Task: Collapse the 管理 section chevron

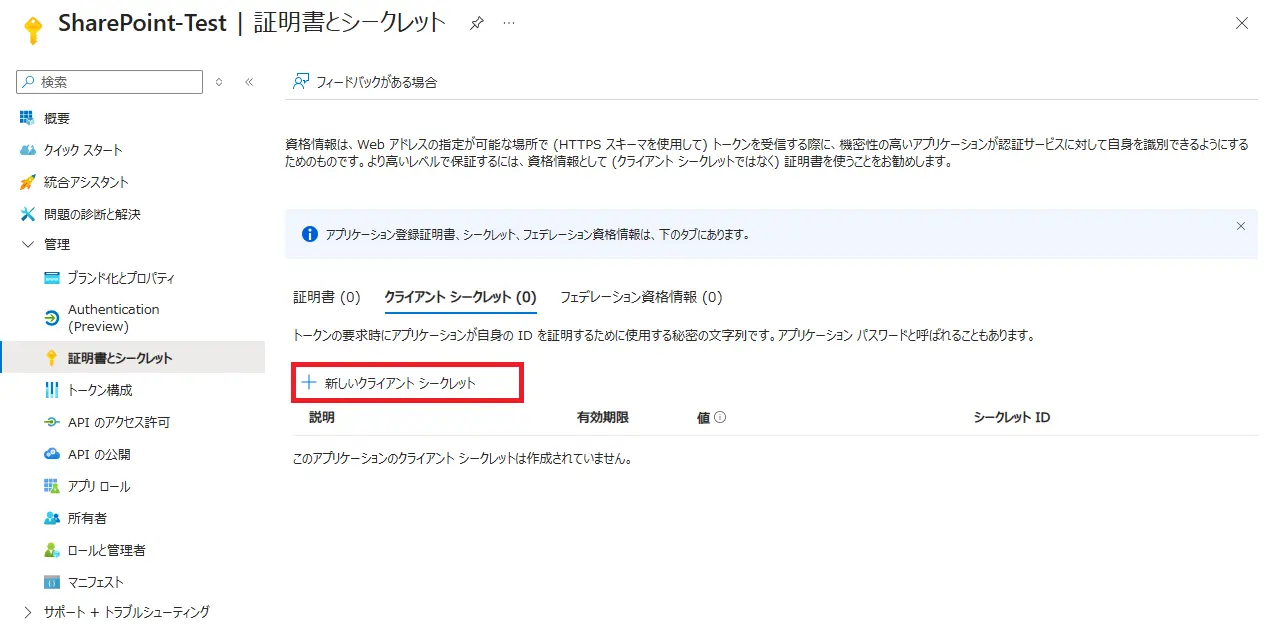Action: 27,244
